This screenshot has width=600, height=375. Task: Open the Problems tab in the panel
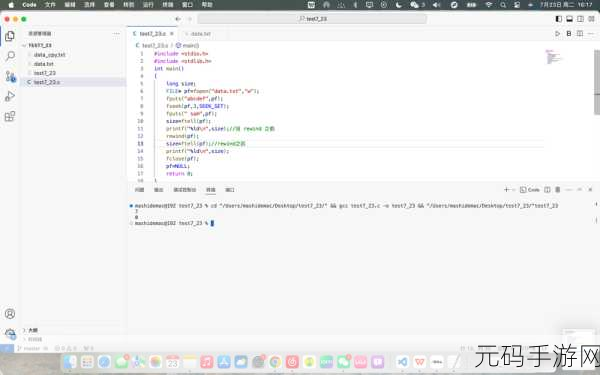pos(139,189)
